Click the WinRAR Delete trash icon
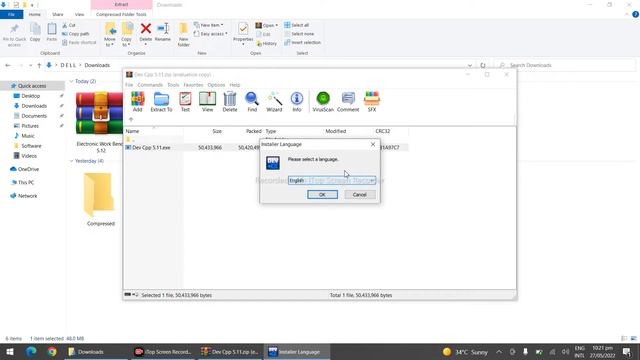The width and height of the screenshot is (640, 360). pyautogui.click(x=230, y=102)
